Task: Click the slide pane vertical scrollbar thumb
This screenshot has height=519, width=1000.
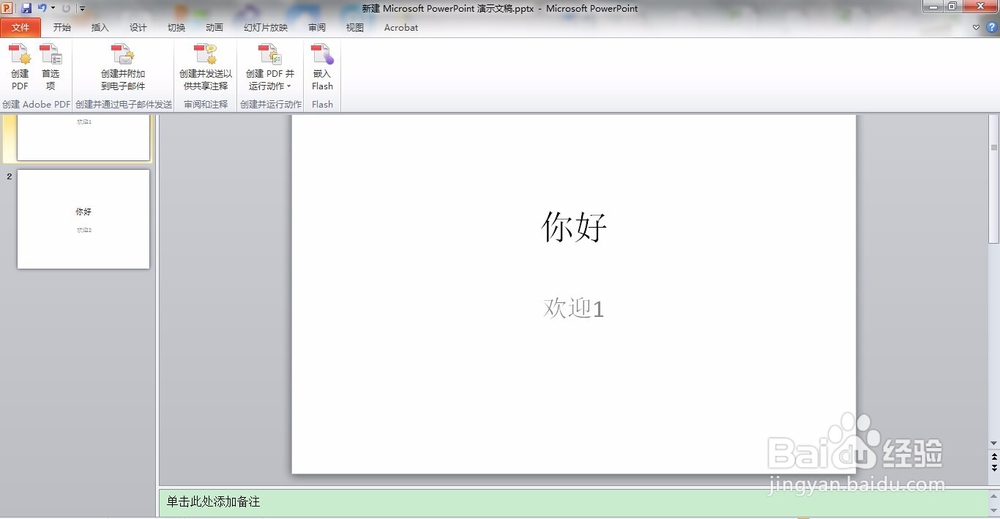Action: coord(994,179)
